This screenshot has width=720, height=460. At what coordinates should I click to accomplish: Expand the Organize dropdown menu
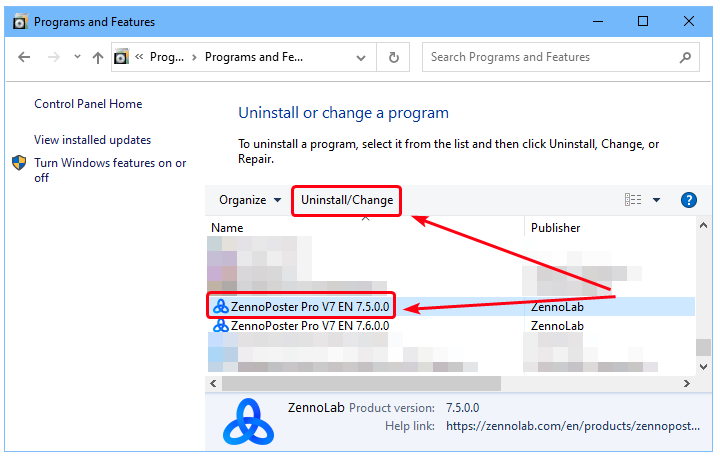pyautogui.click(x=250, y=200)
